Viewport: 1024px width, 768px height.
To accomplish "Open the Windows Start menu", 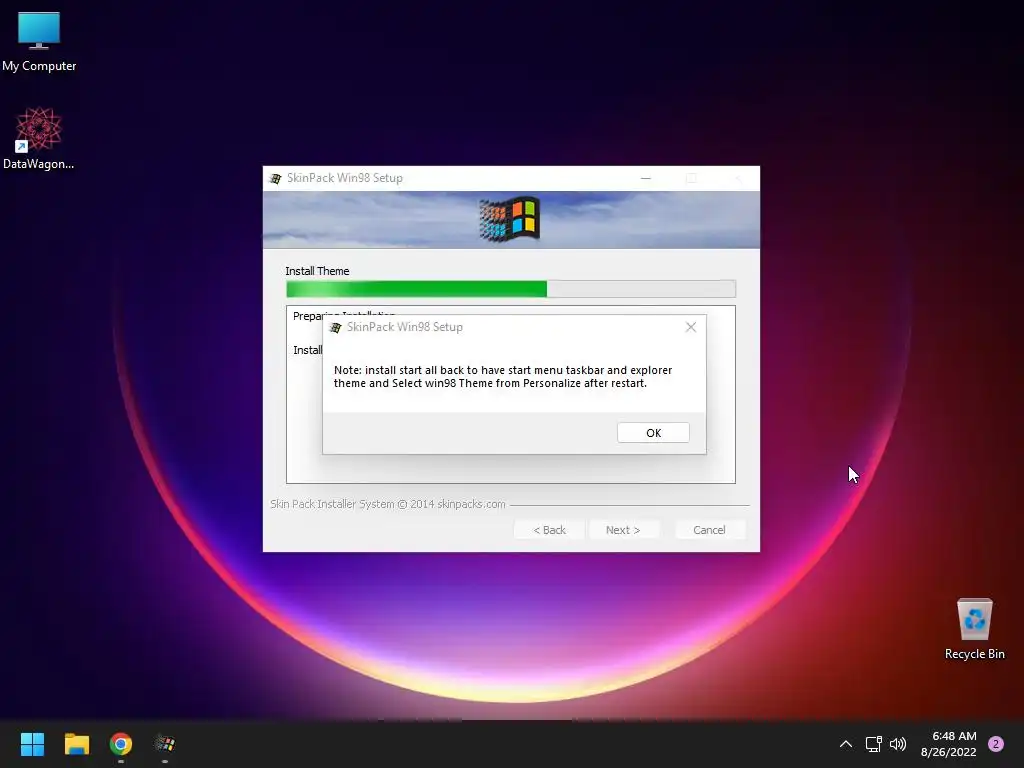I will click(32, 744).
